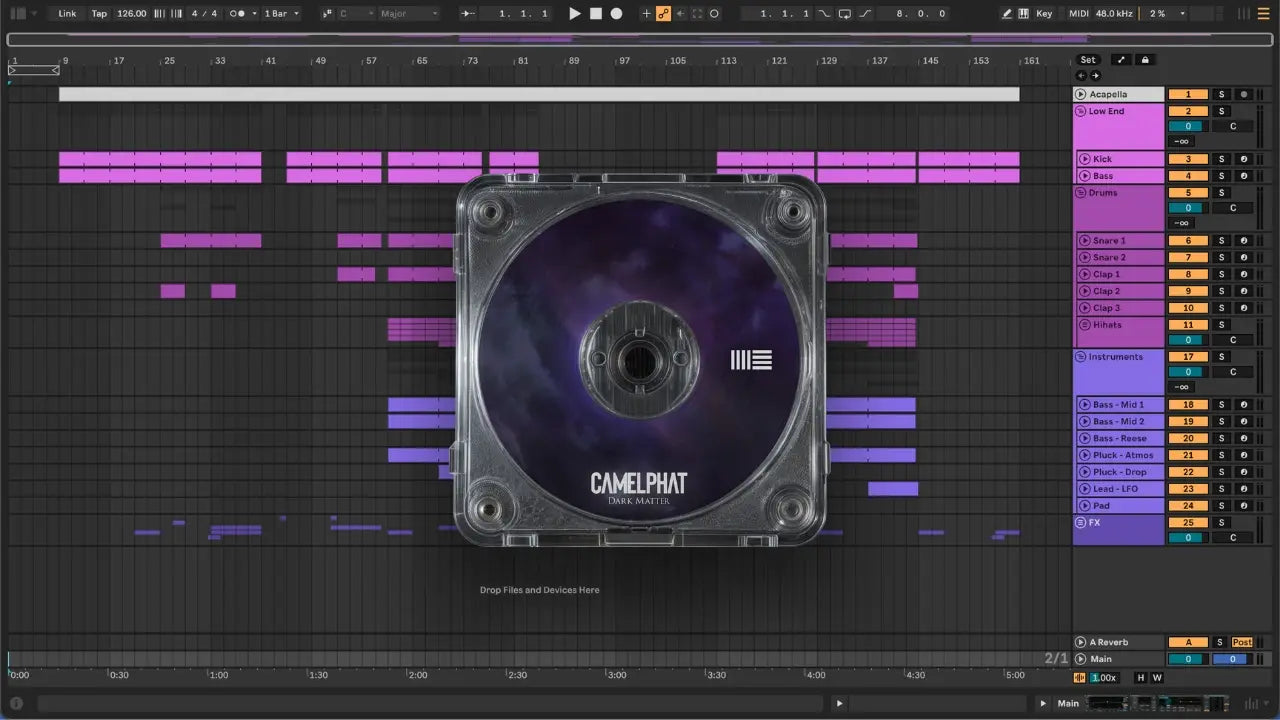Toggle Draw Mode pencil icon
This screenshot has height=720, width=1280.
(x=1007, y=14)
